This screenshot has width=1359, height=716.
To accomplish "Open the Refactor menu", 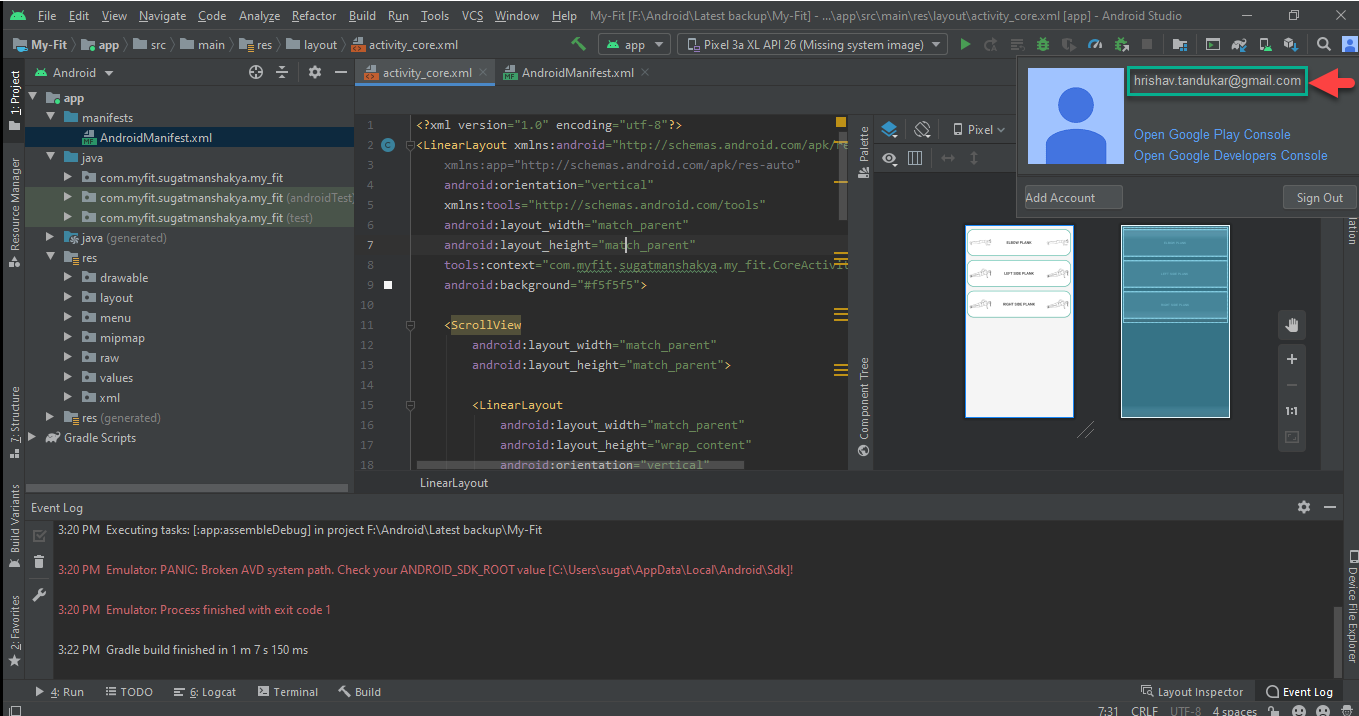I will click(314, 16).
